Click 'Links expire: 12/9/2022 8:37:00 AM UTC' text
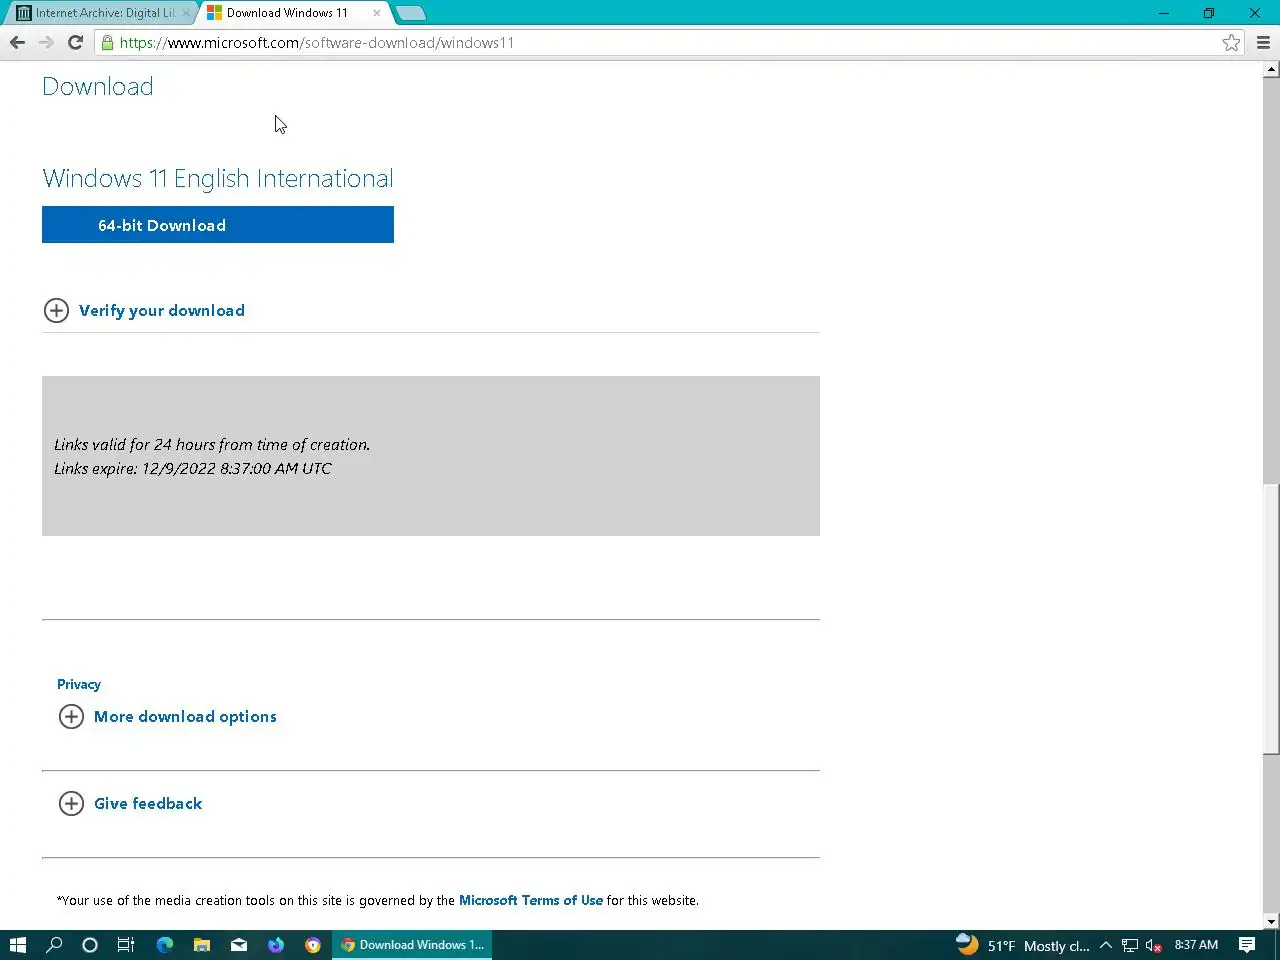Image resolution: width=1280 pixels, height=960 pixels. pyautogui.click(x=193, y=468)
